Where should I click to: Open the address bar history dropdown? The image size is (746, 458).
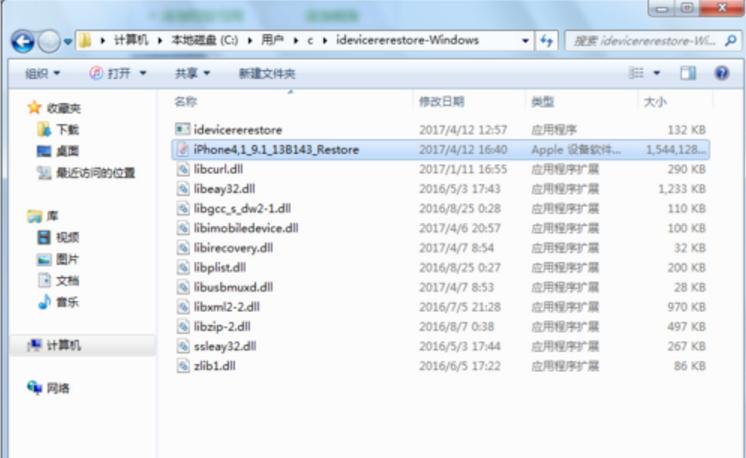click(525, 41)
